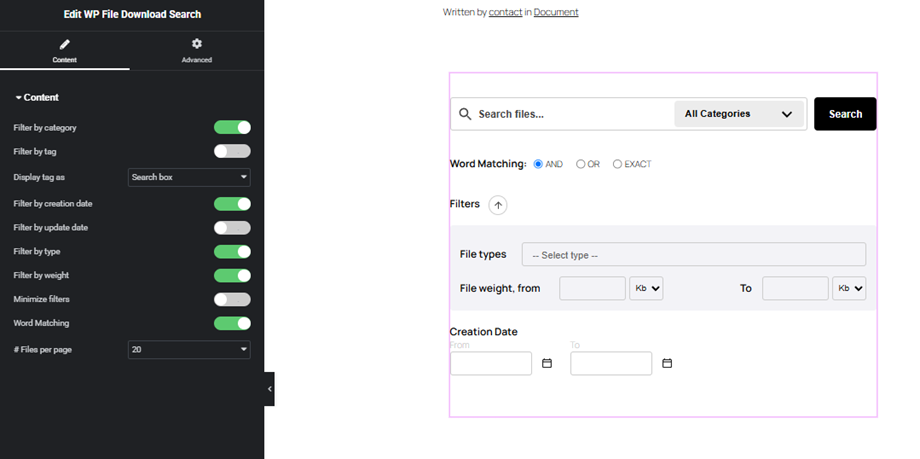Disable Filter by creation date switch
Screen dimensions: 920x459
(x=232, y=204)
